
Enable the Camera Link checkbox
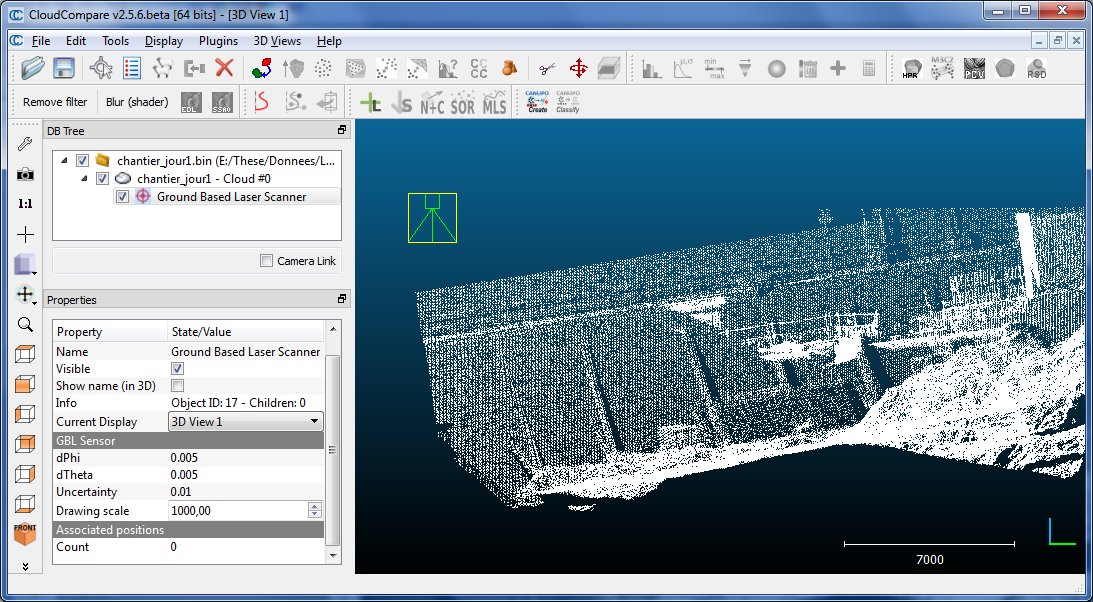click(266, 261)
